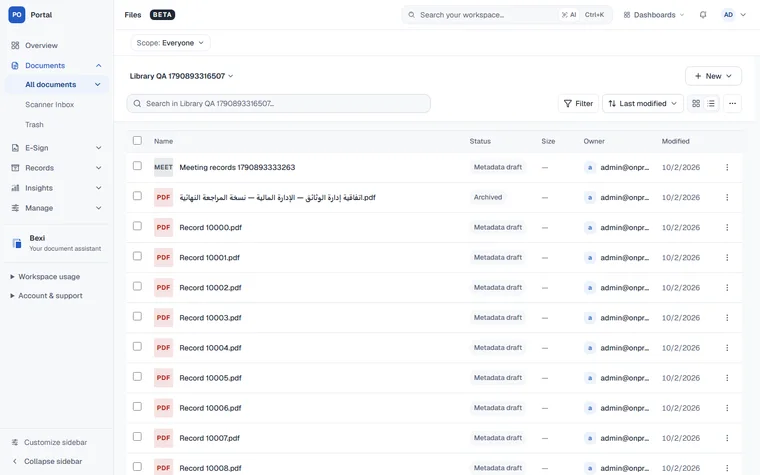Open the notifications bell icon

pos(703,15)
